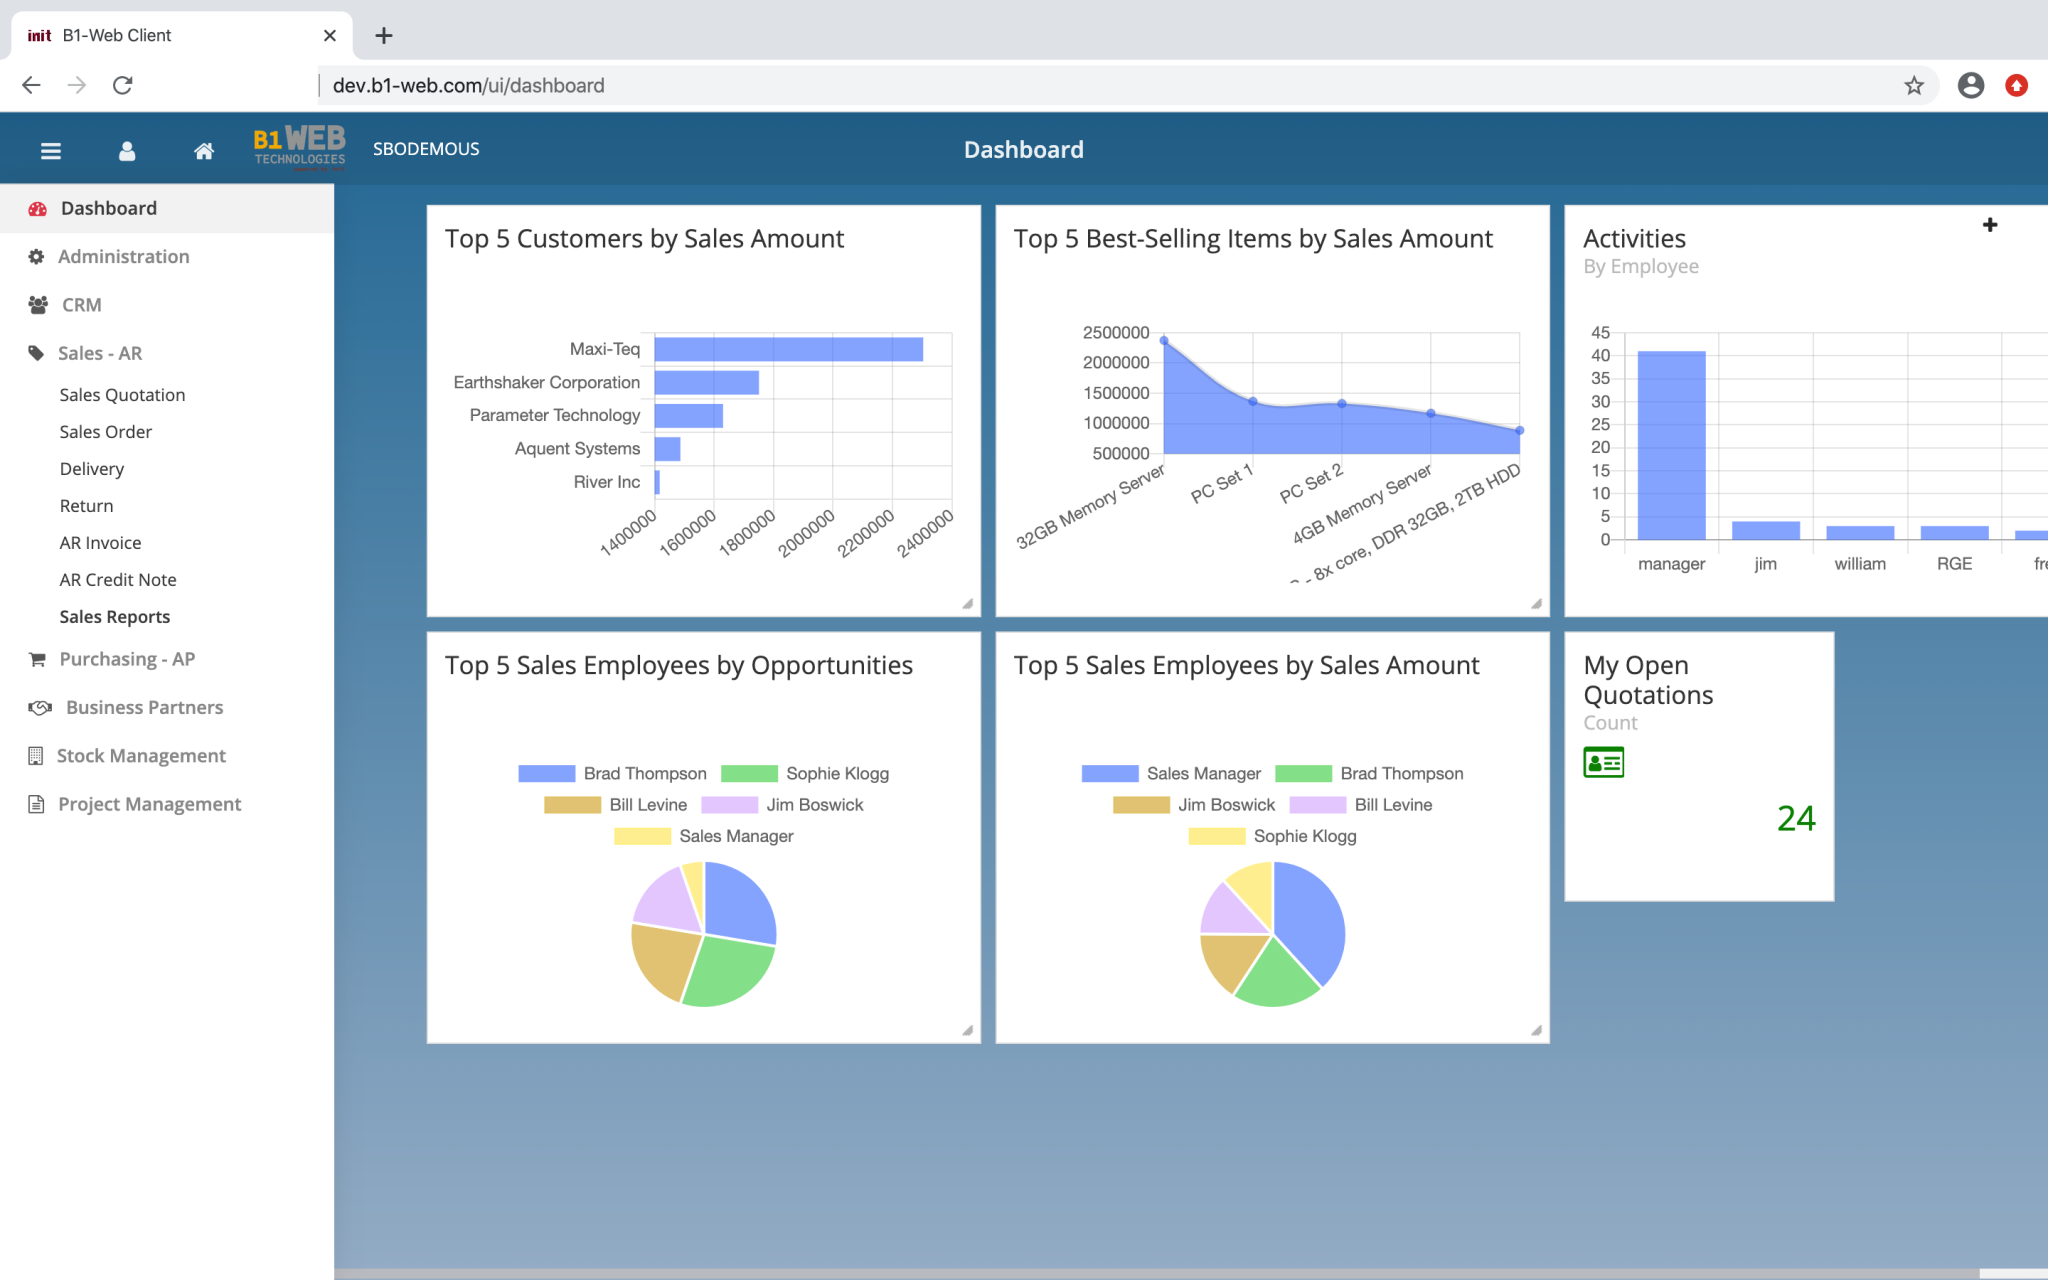The height and width of the screenshot is (1280, 2048).
Task: Click Sales Quotation in the sidebar
Action: [121, 394]
